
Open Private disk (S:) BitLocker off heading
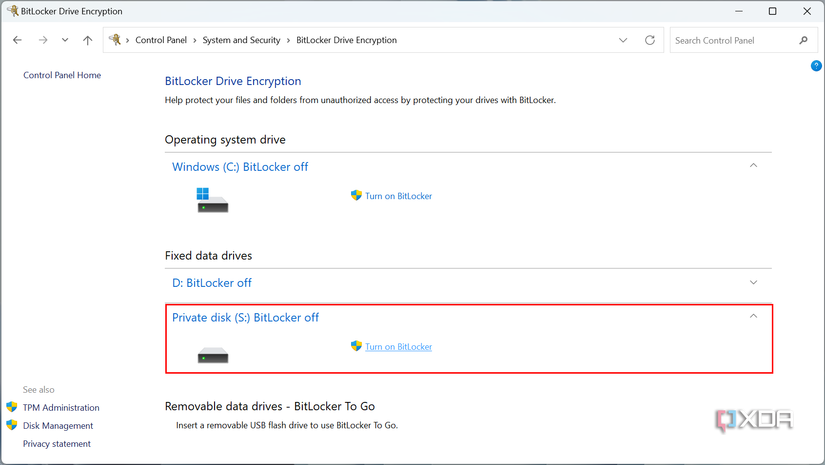pos(245,318)
